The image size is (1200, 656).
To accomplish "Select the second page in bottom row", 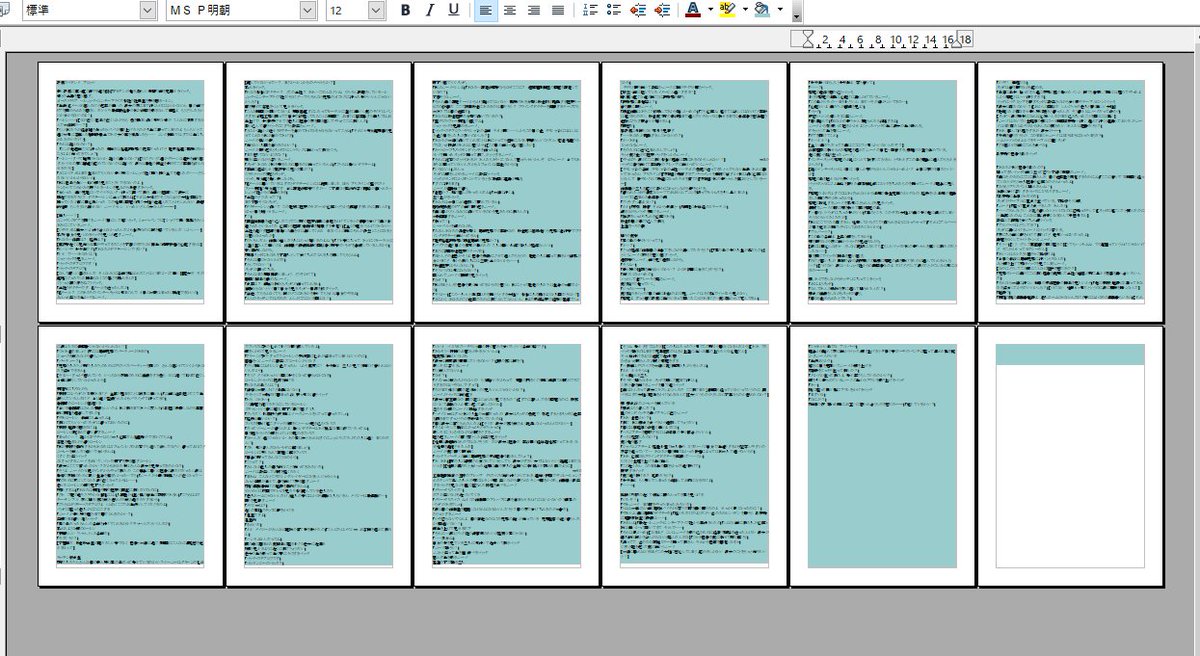I will 318,456.
